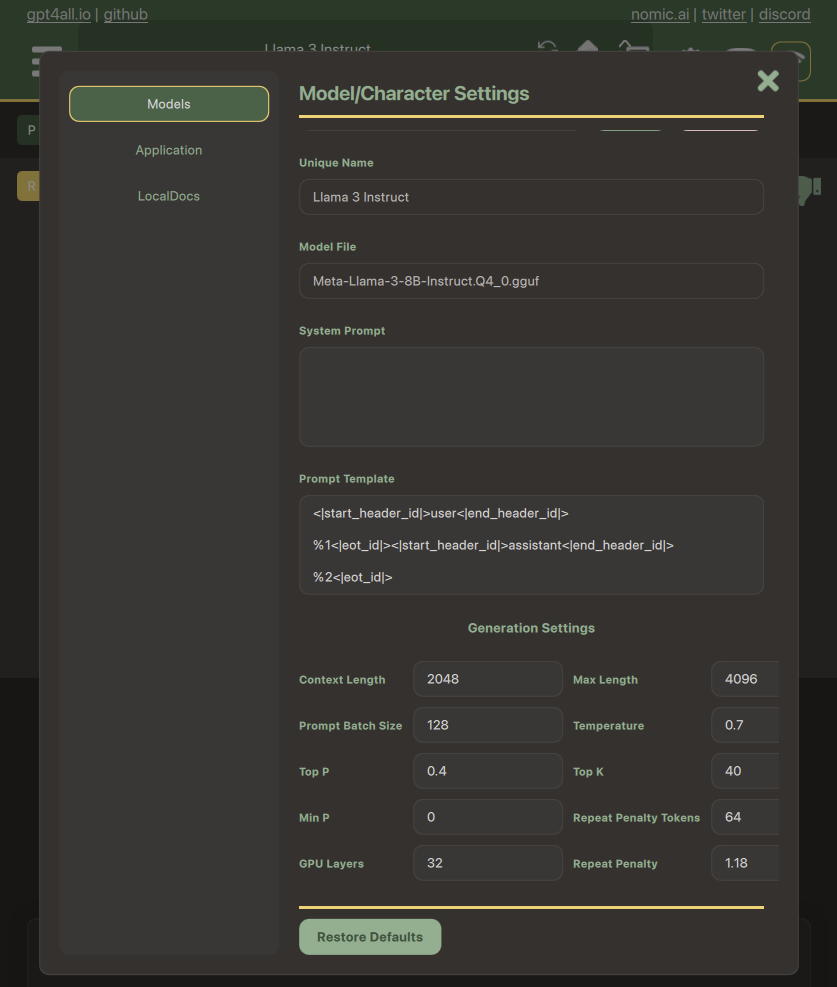Edit the Repeat Penalty Tokens value 64
Screen dimensions: 837x987
tap(745, 816)
